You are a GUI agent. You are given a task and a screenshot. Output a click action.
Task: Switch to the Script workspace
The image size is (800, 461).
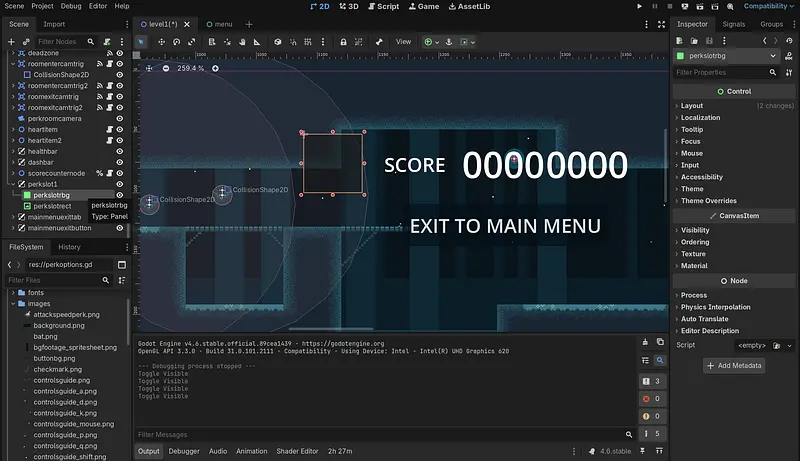383,6
